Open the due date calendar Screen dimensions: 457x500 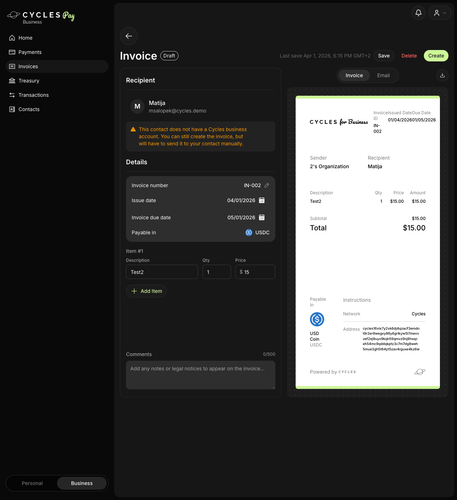click(262, 218)
